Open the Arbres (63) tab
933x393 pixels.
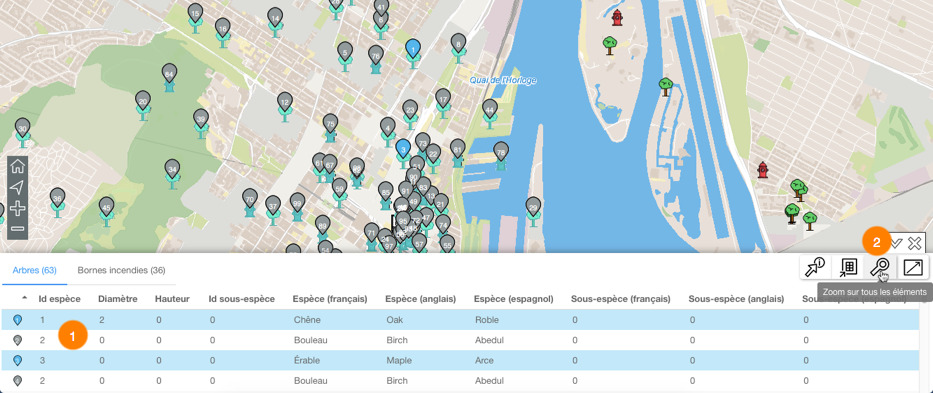pos(35,270)
